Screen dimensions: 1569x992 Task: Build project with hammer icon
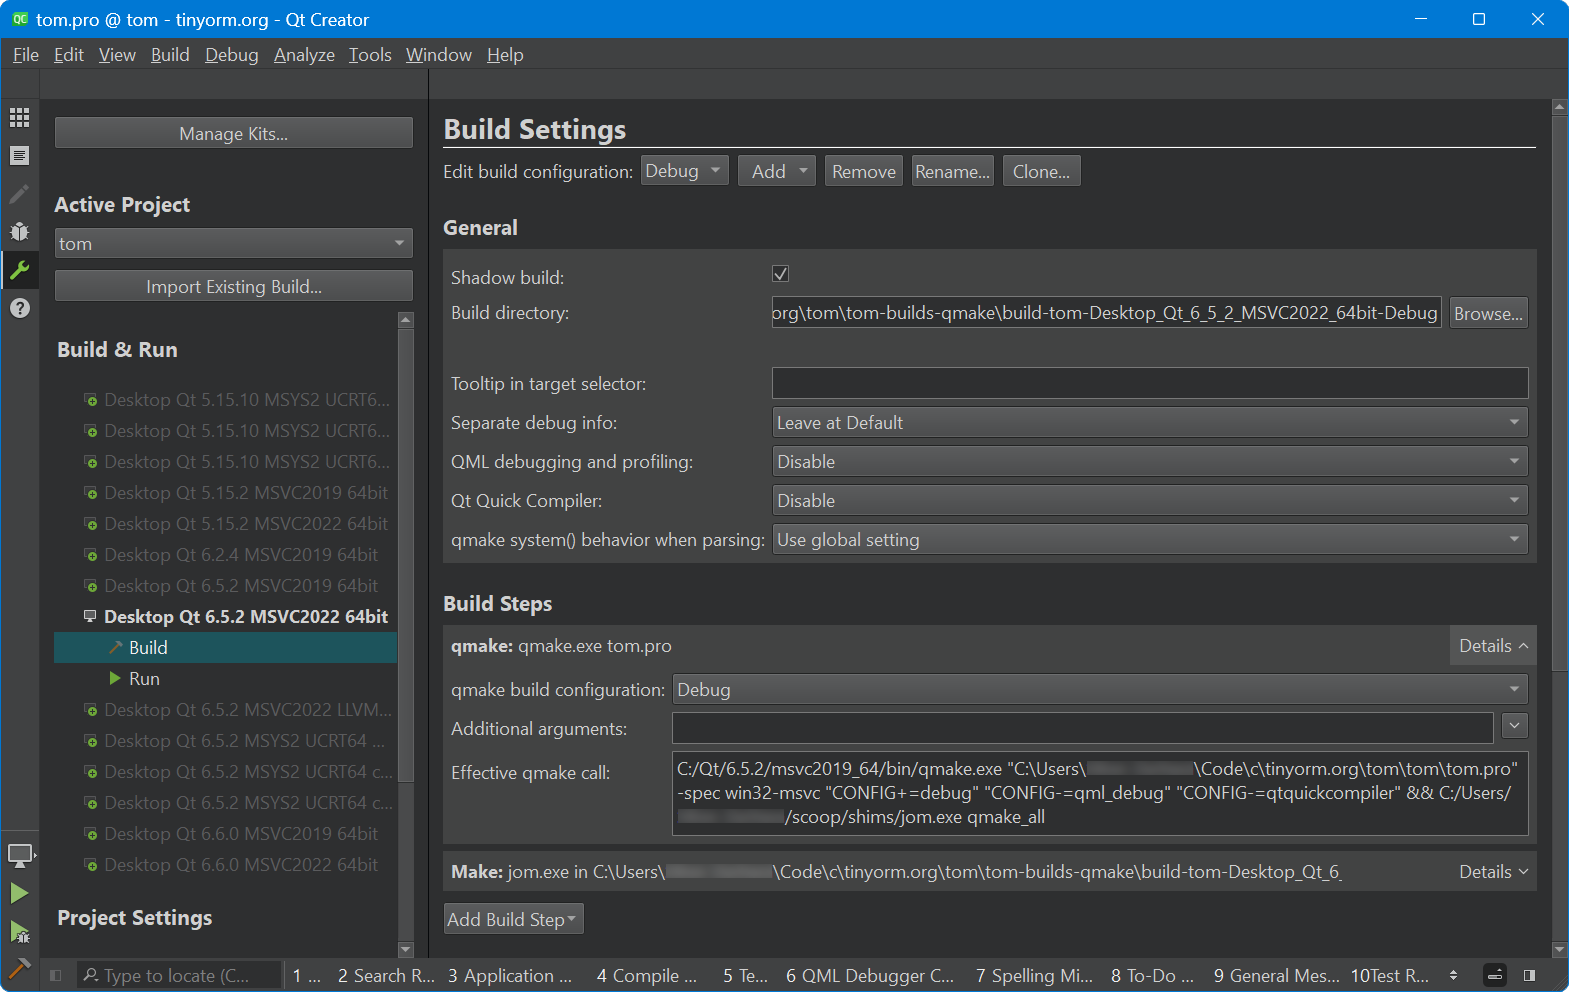coord(19,968)
